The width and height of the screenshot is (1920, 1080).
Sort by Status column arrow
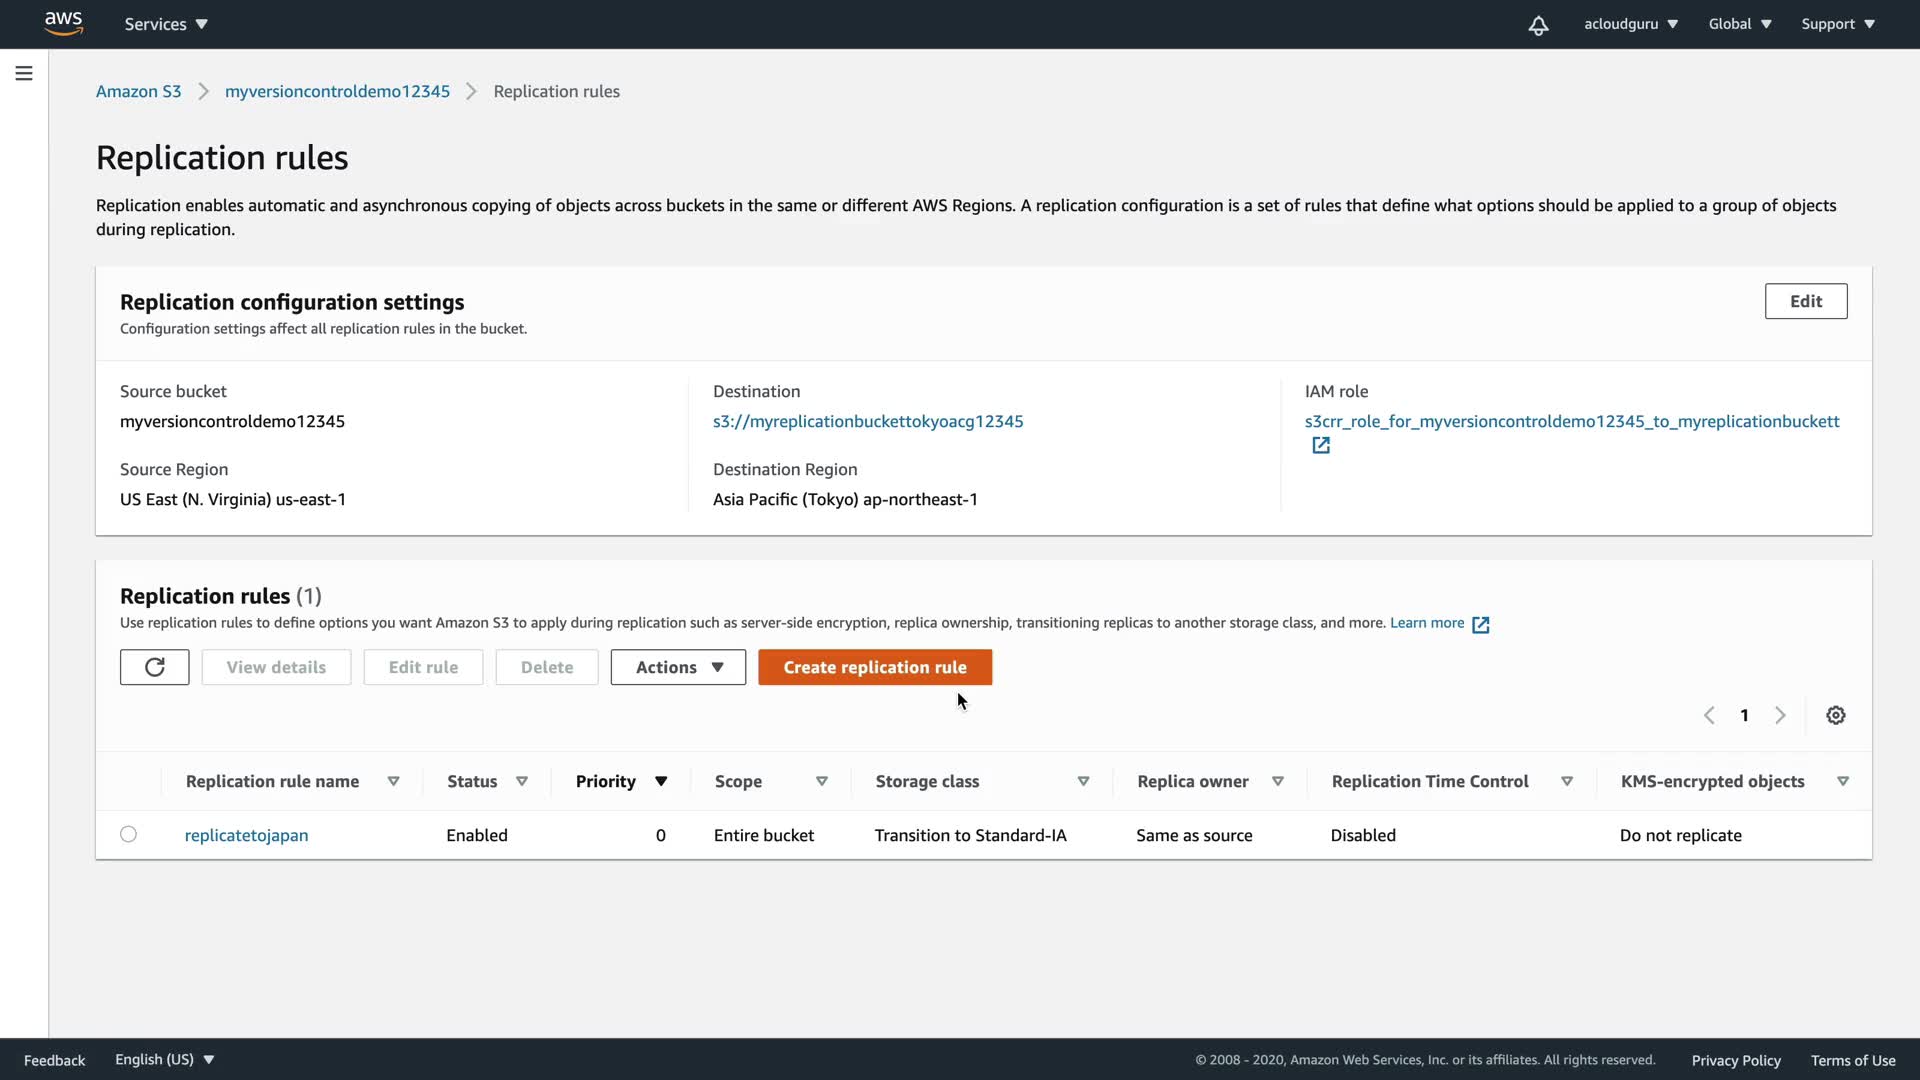(521, 781)
